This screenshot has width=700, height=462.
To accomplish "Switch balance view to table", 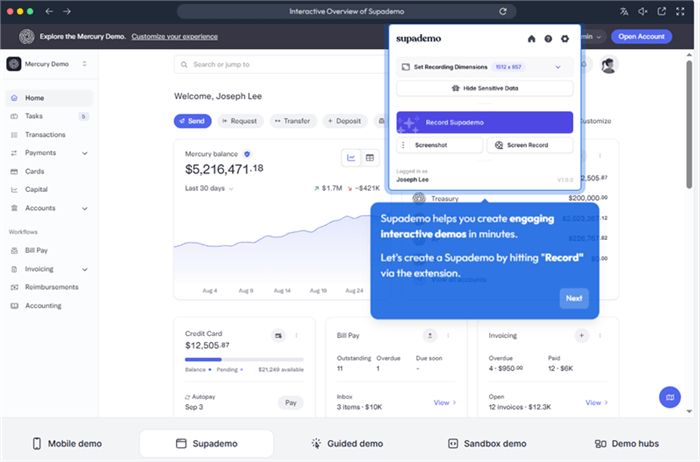I will click(x=370, y=158).
